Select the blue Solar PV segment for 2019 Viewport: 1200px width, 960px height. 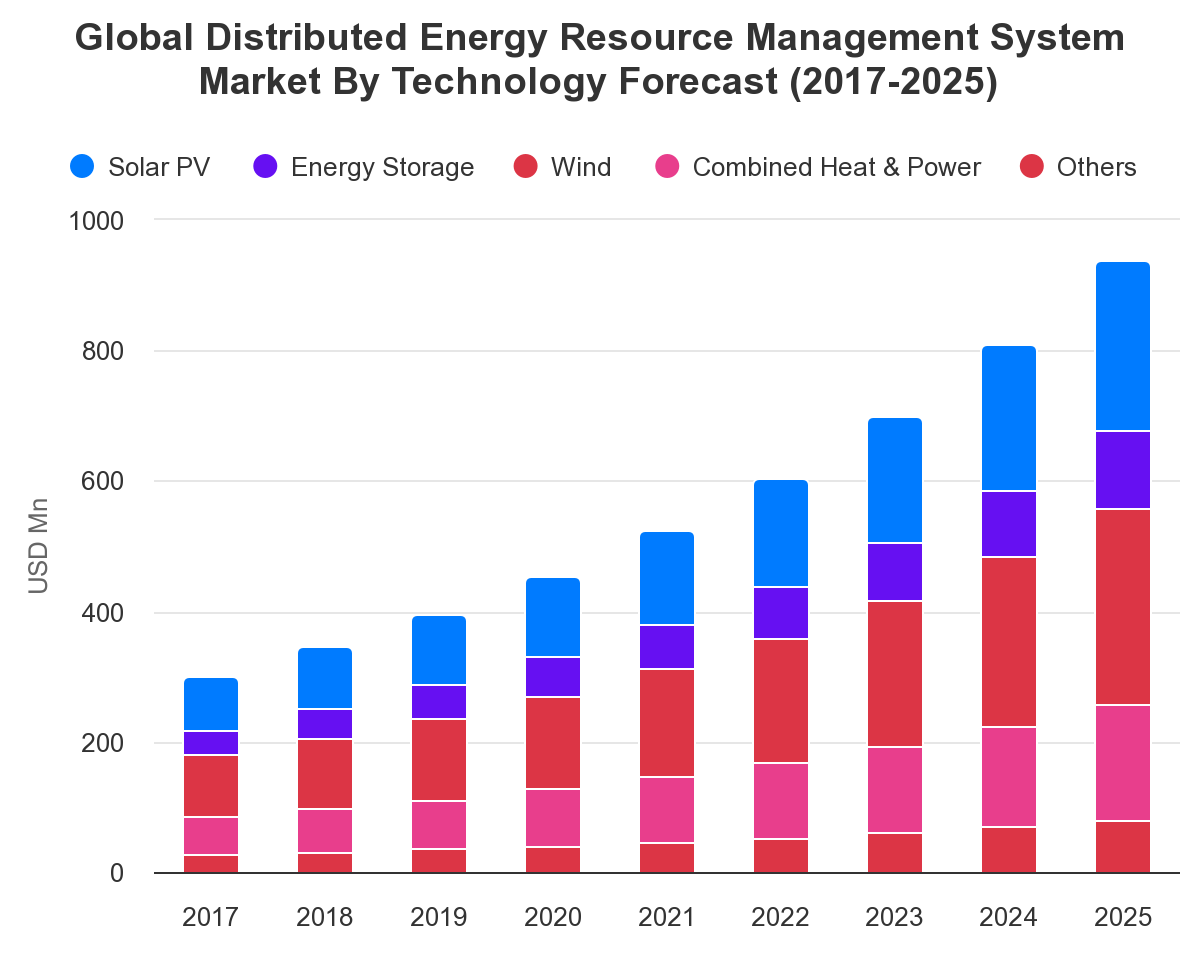439,650
